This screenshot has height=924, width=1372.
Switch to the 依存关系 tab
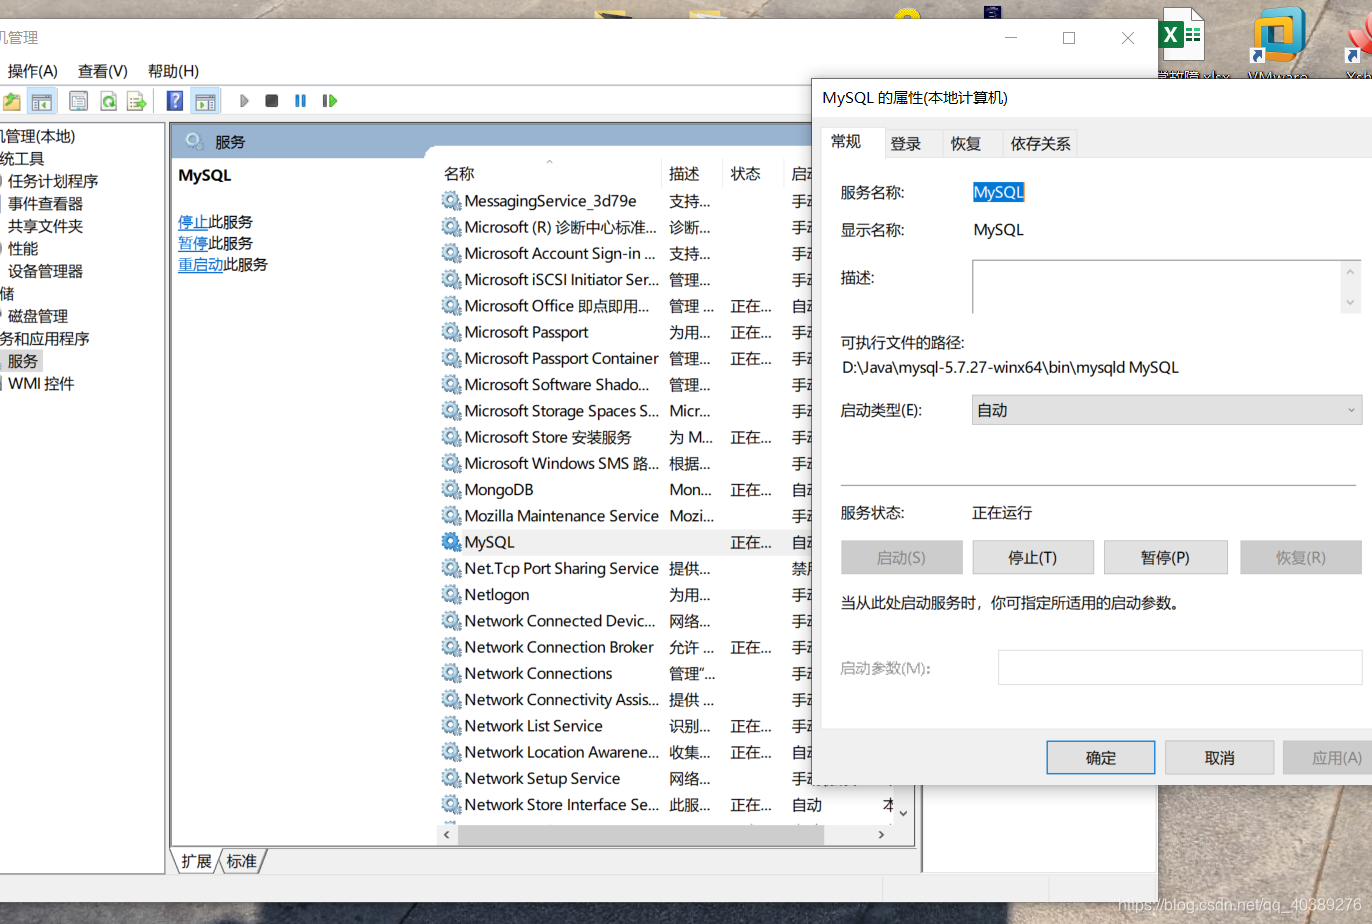tap(1040, 144)
